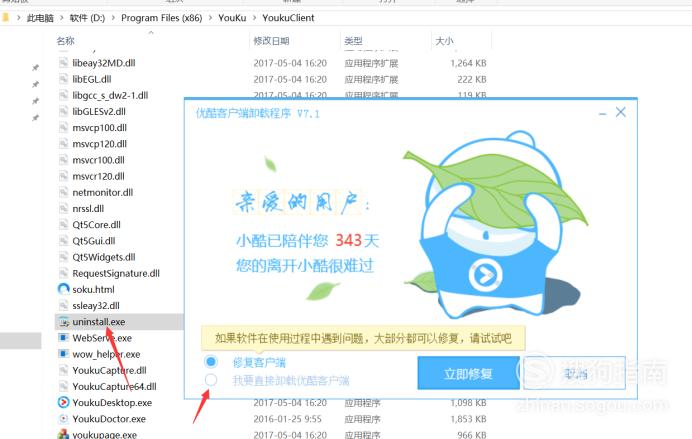
Task: Select netmonitor.dll file icon
Action: (64, 192)
